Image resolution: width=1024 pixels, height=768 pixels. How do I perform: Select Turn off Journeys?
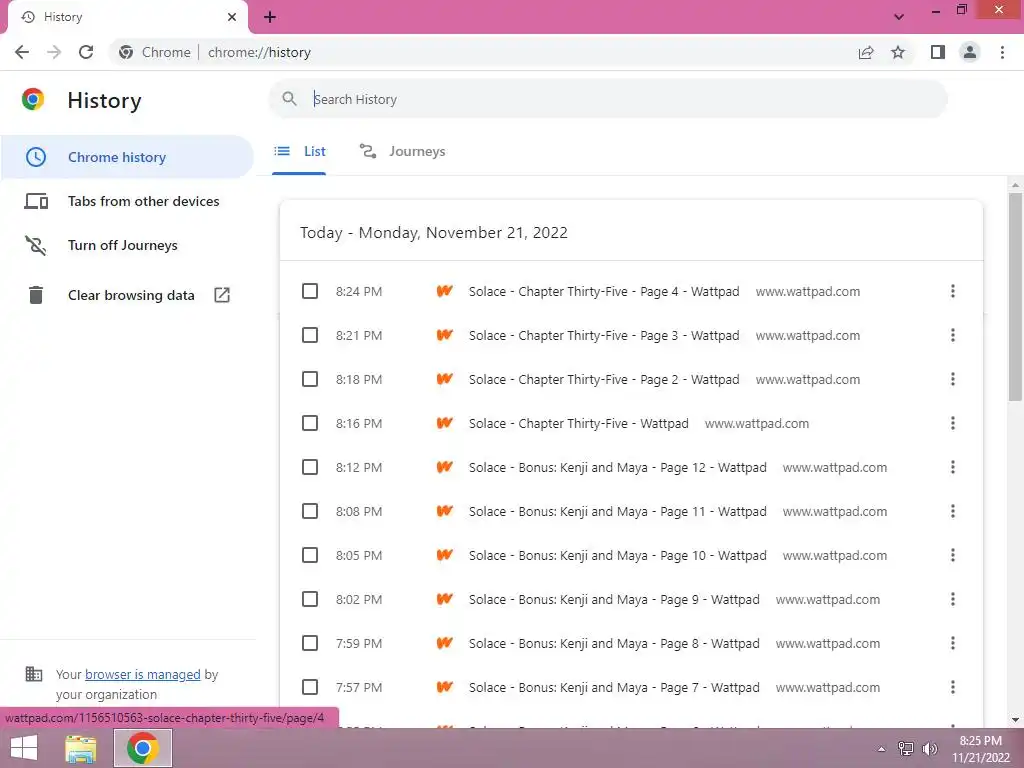pyautogui.click(x=127, y=246)
